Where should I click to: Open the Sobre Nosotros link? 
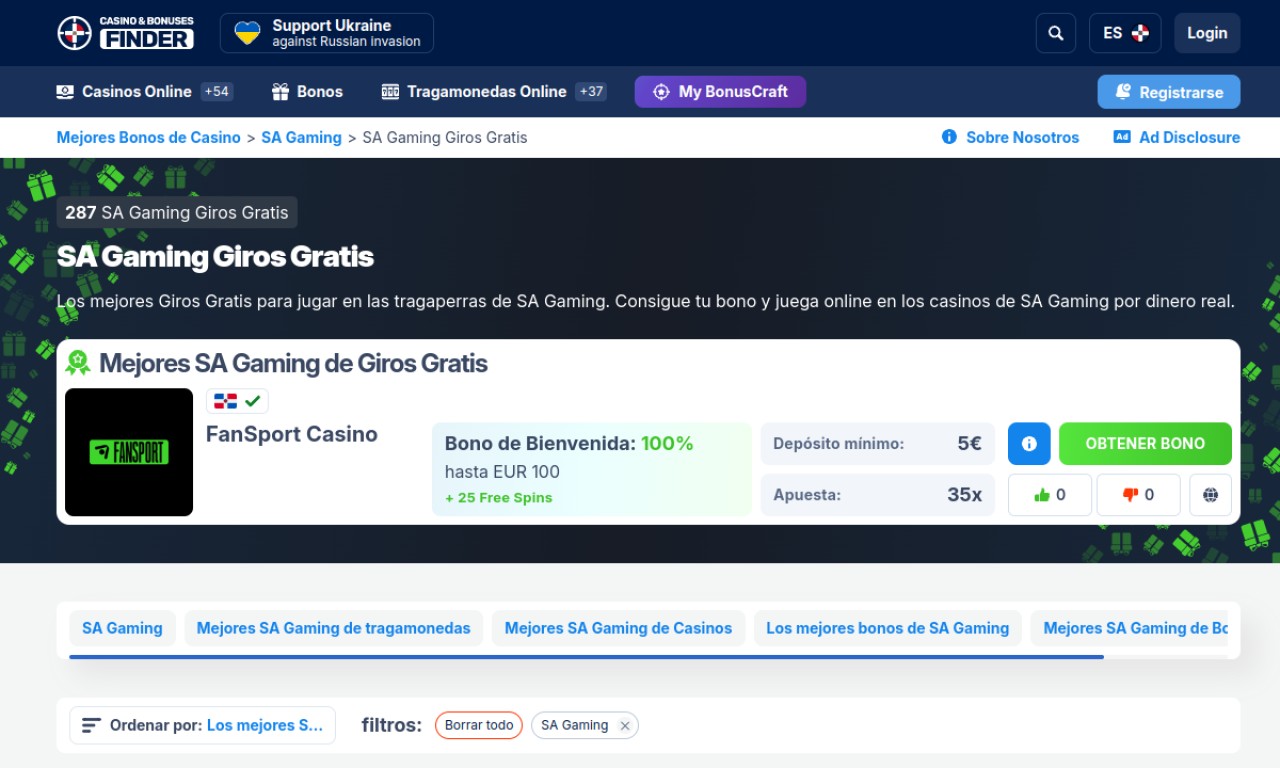[x=1010, y=138]
